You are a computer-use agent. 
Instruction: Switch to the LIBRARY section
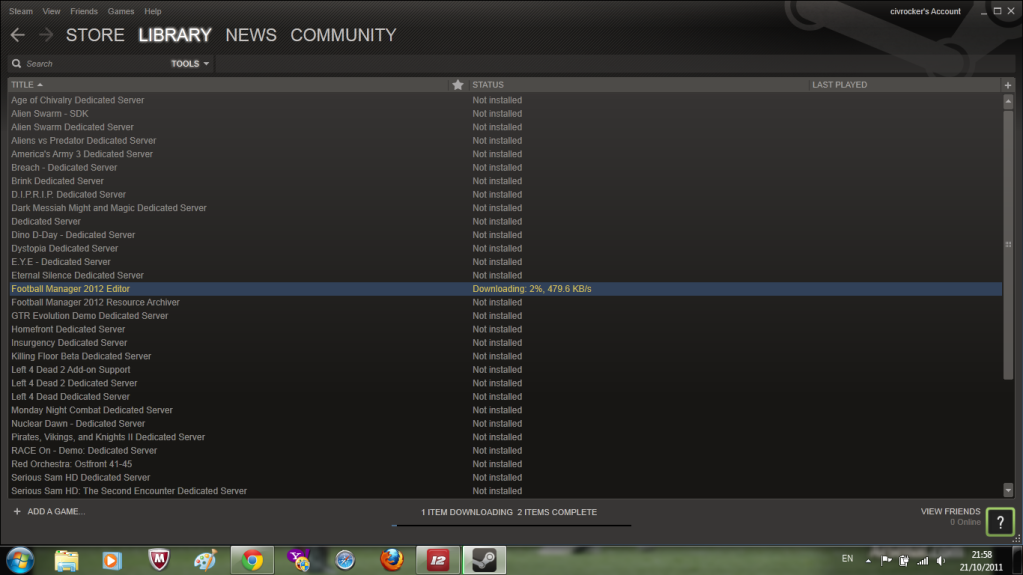tap(175, 35)
